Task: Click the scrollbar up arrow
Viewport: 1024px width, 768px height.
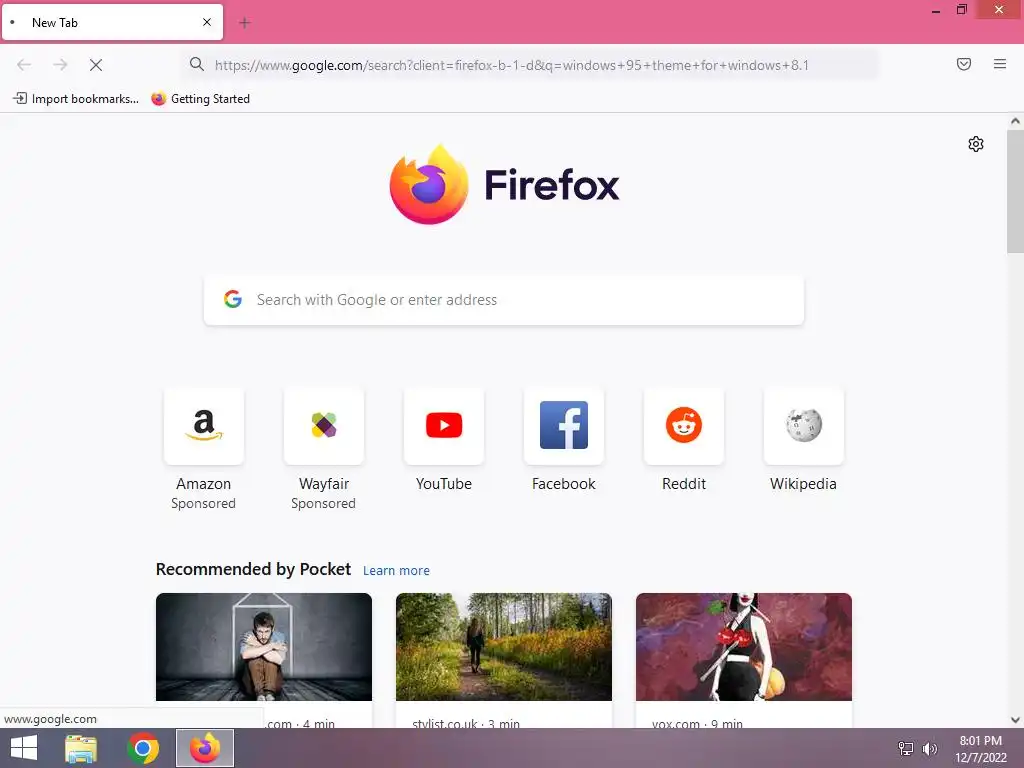Action: [x=1015, y=121]
